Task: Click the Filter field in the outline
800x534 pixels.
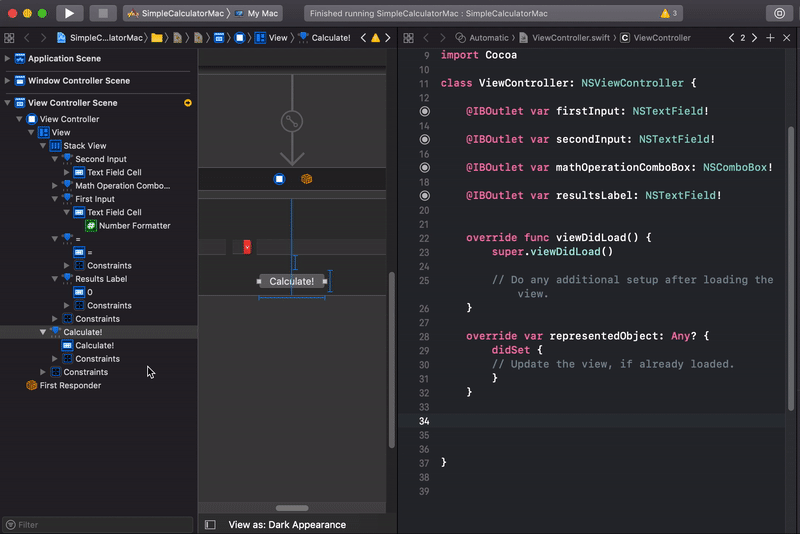Action: (x=98, y=524)
